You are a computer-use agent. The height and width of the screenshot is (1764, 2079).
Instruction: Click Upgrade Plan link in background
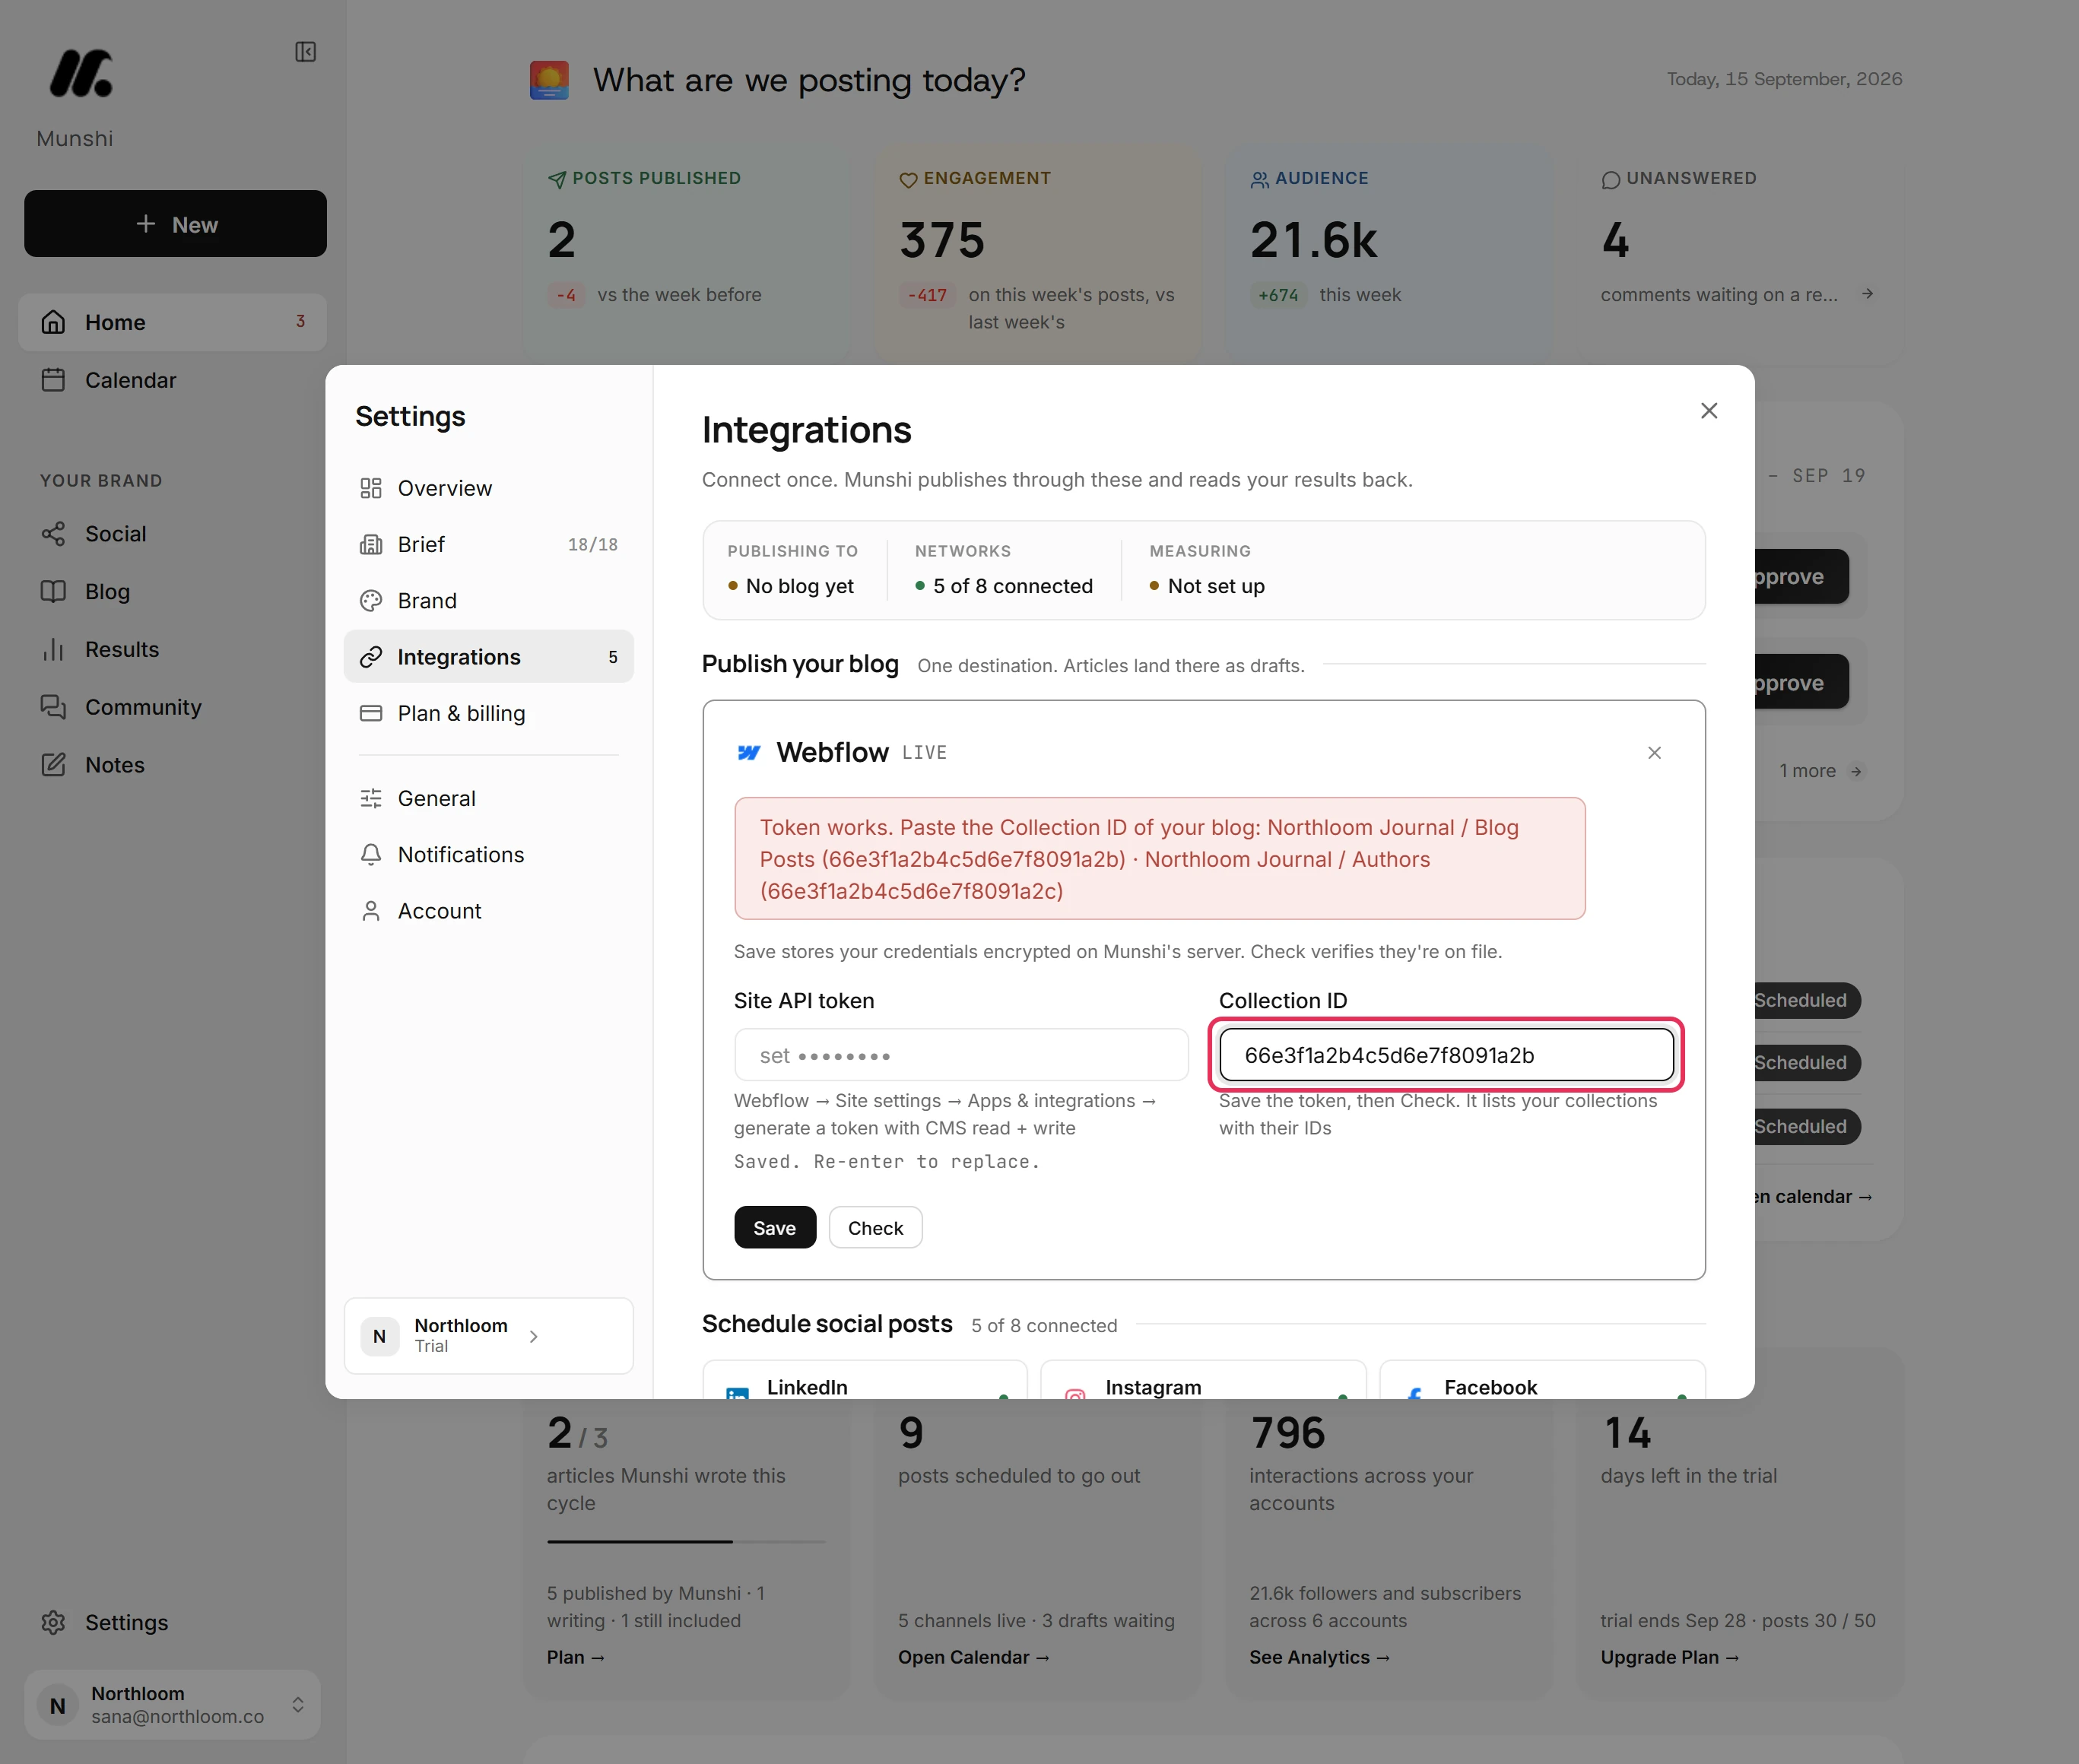click(x=1670, y=1657)
